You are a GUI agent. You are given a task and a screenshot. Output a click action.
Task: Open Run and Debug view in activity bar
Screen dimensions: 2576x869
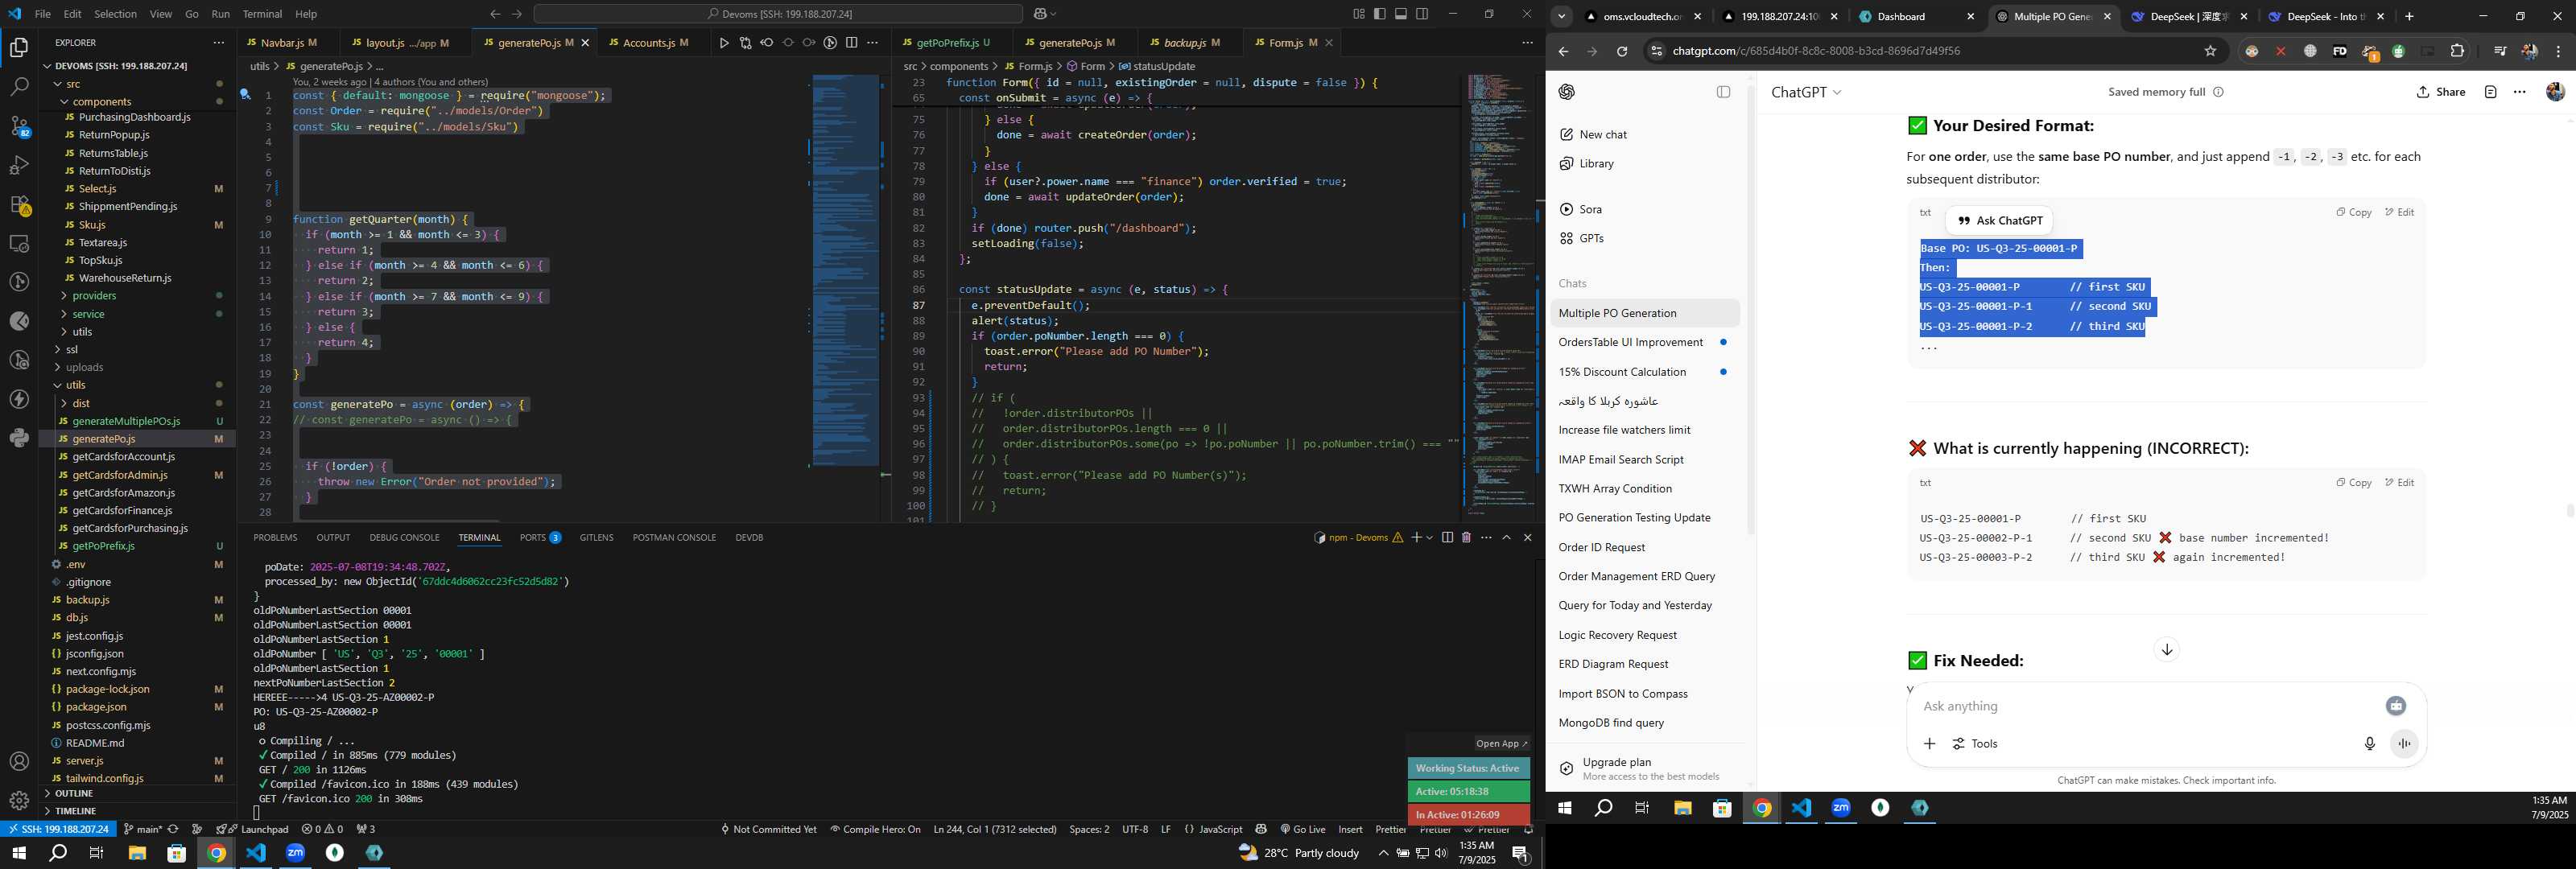pyautogui.click(x=19, y=165)
